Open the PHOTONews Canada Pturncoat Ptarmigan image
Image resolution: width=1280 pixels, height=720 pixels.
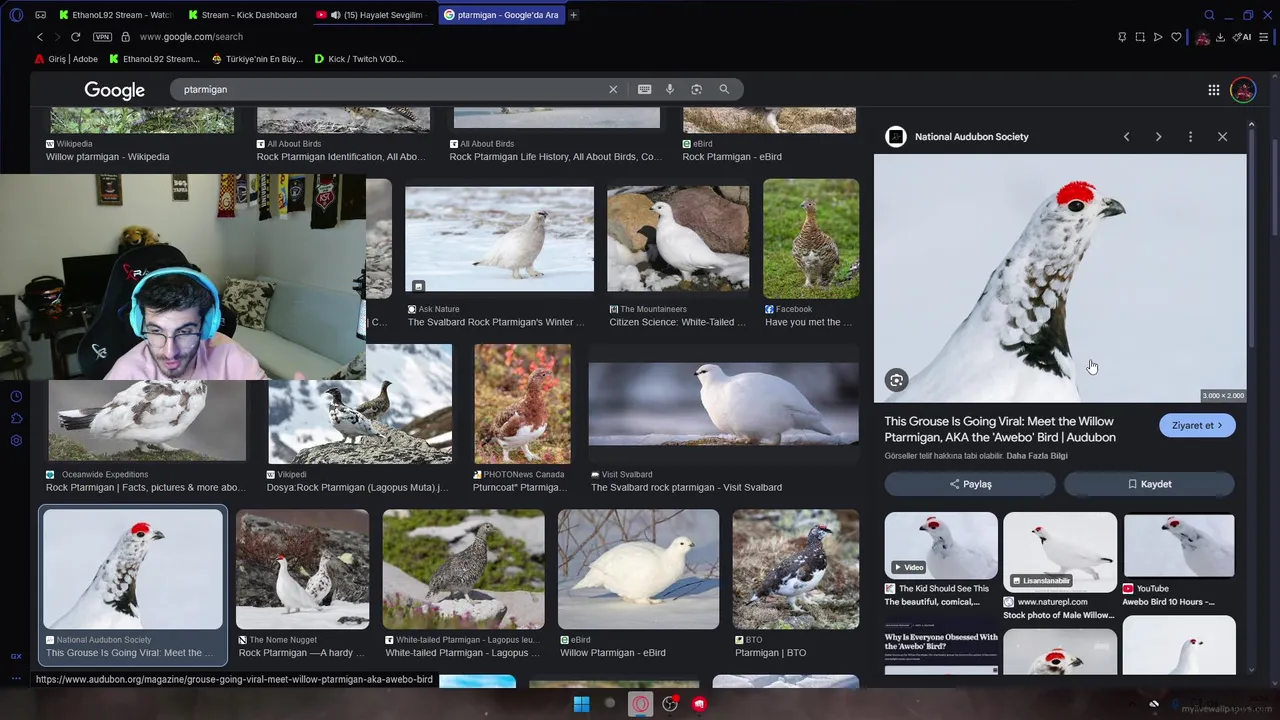tap(522, 404)
